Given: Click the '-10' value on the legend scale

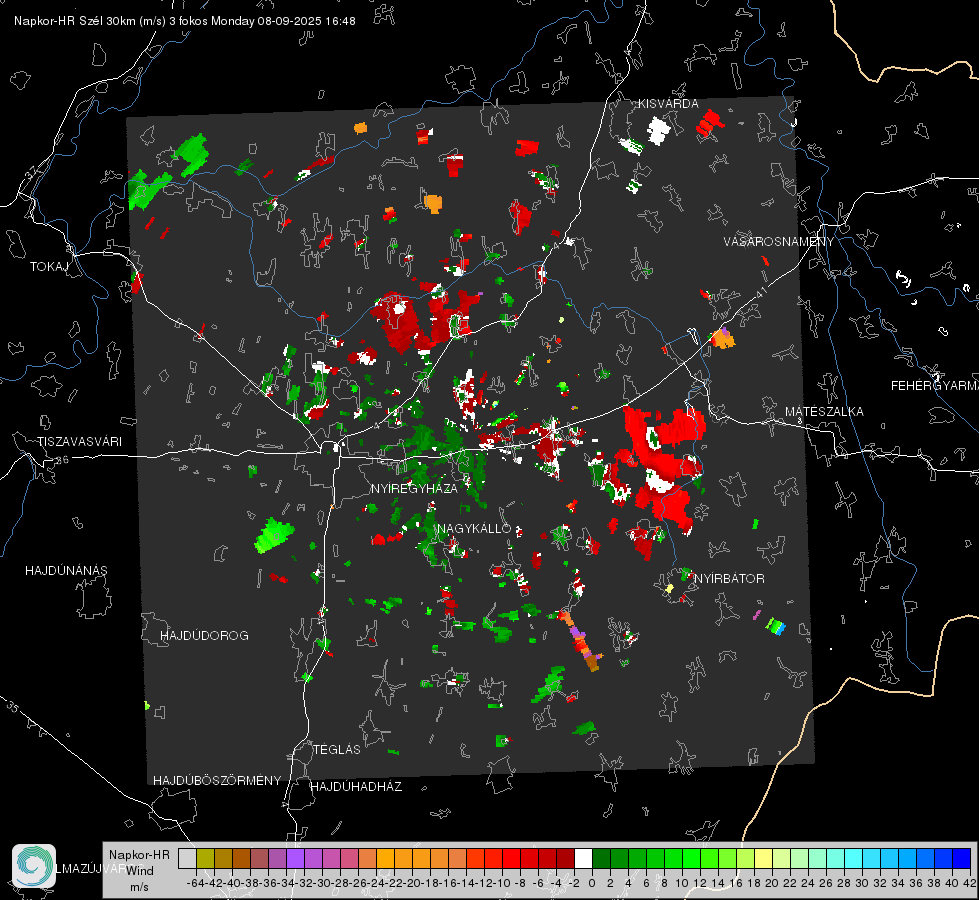Looking at the screenshot, I should (501, 883).
